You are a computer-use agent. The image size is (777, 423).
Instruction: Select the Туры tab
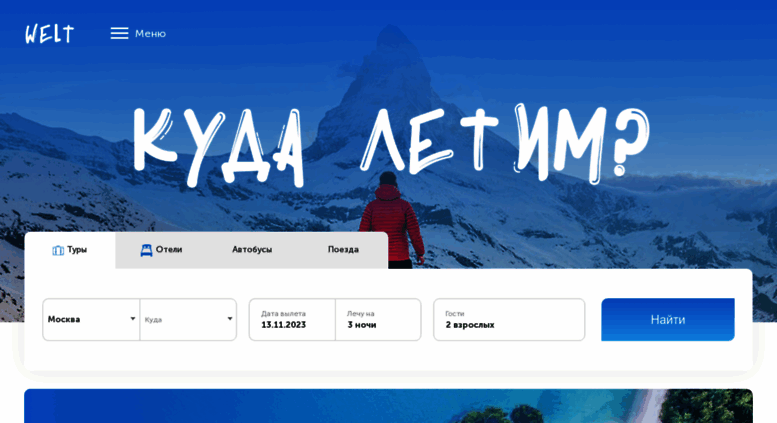coord(70,250)
